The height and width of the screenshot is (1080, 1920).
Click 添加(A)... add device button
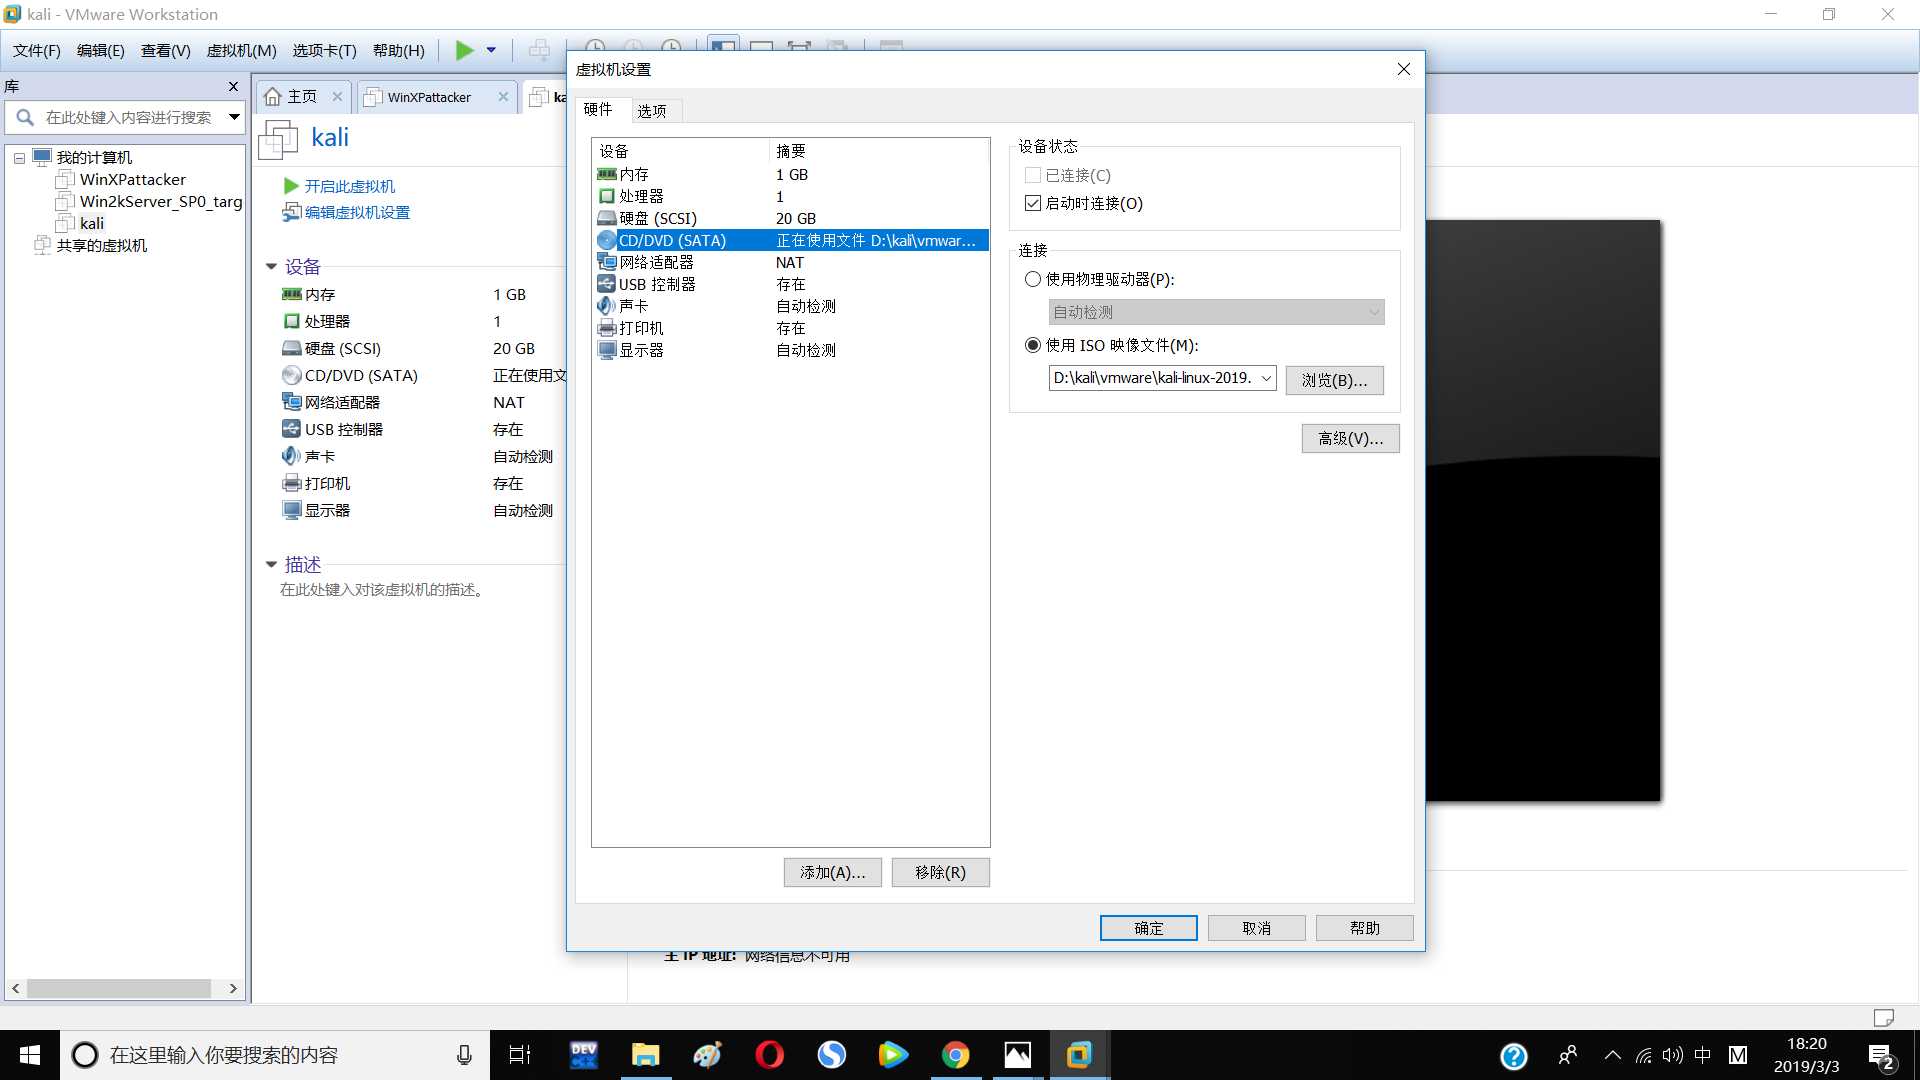coord(832,872)
